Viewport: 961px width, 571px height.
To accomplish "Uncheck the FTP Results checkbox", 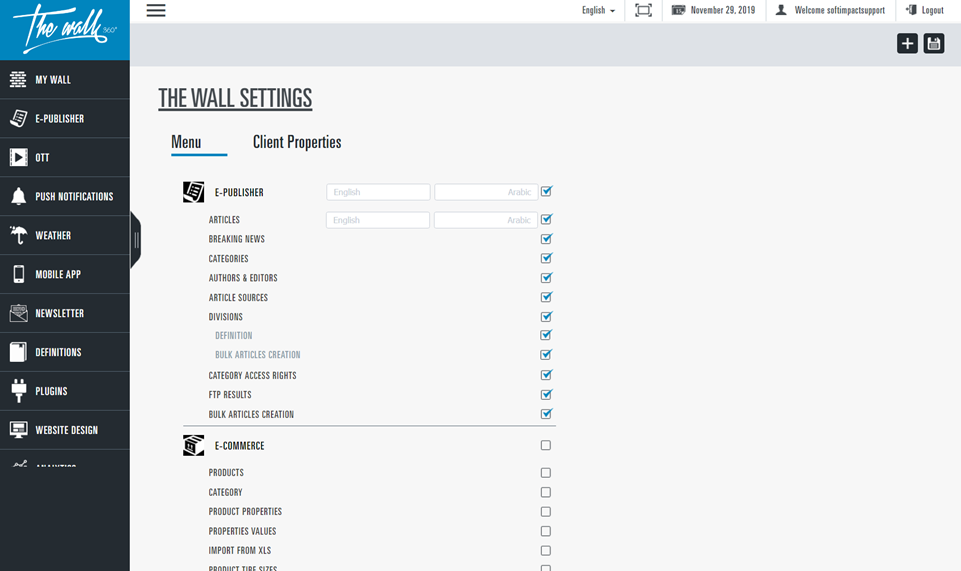I will point(546,394).
